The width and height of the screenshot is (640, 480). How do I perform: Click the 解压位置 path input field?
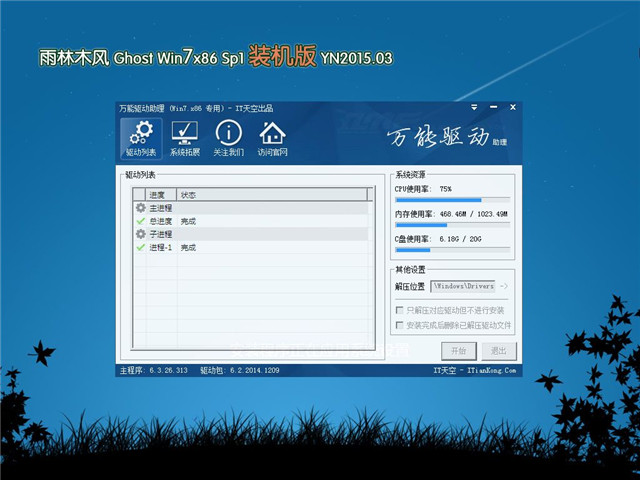[463, 286]
